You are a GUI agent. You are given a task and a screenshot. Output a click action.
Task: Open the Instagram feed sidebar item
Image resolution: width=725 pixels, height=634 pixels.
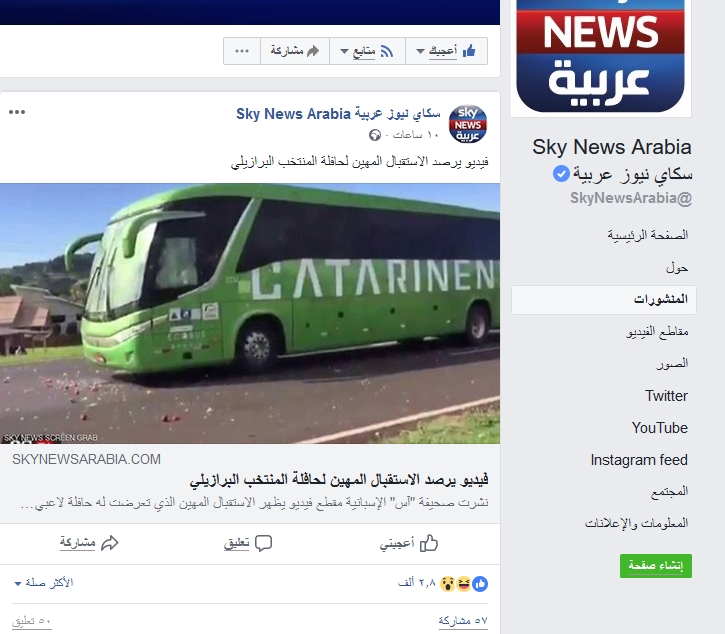pyautogui.click(x=639, y=460)
